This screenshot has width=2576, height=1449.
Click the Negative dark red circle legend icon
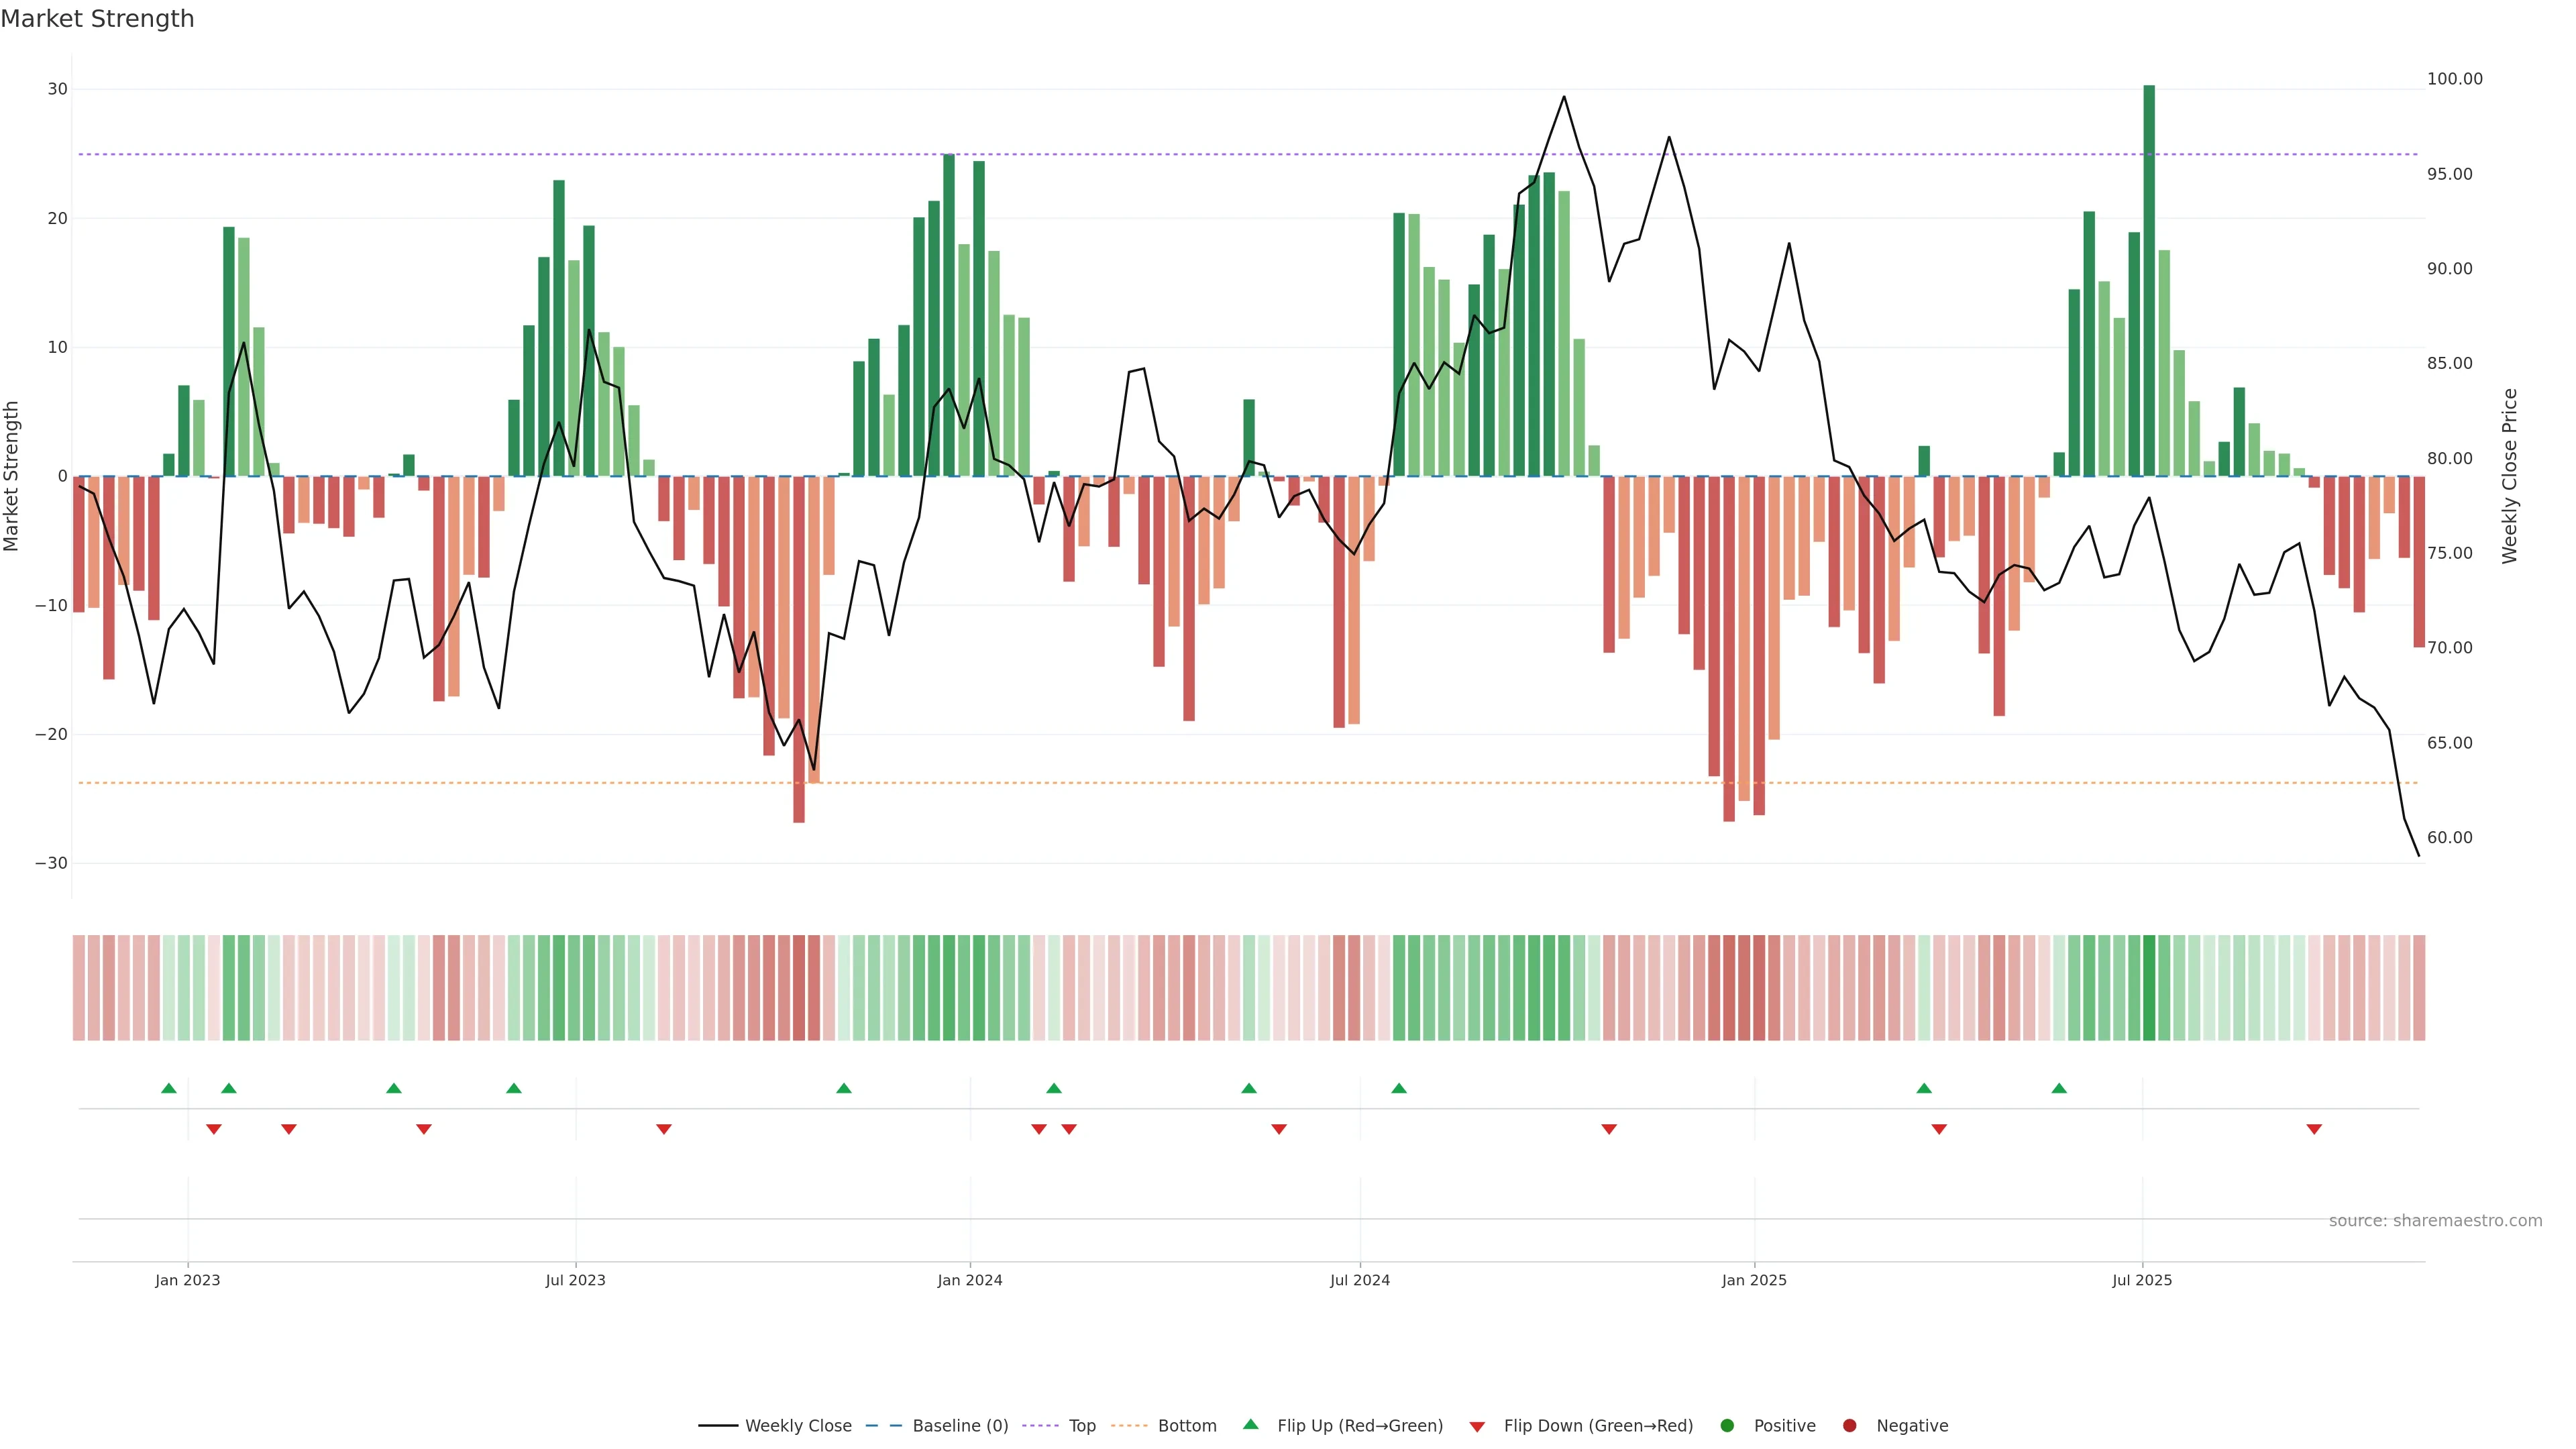pos(1849,1425)
